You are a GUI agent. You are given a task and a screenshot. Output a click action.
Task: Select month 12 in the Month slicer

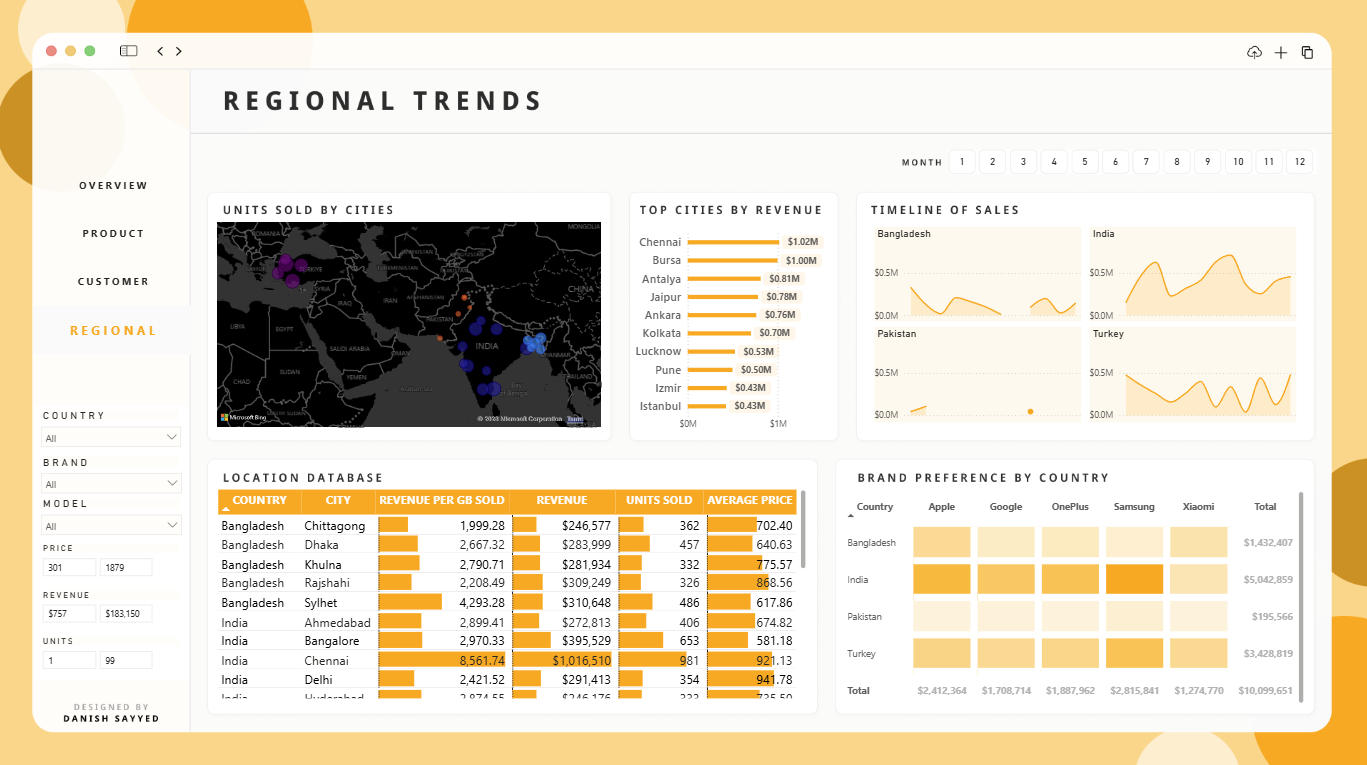pos(1300,162)
